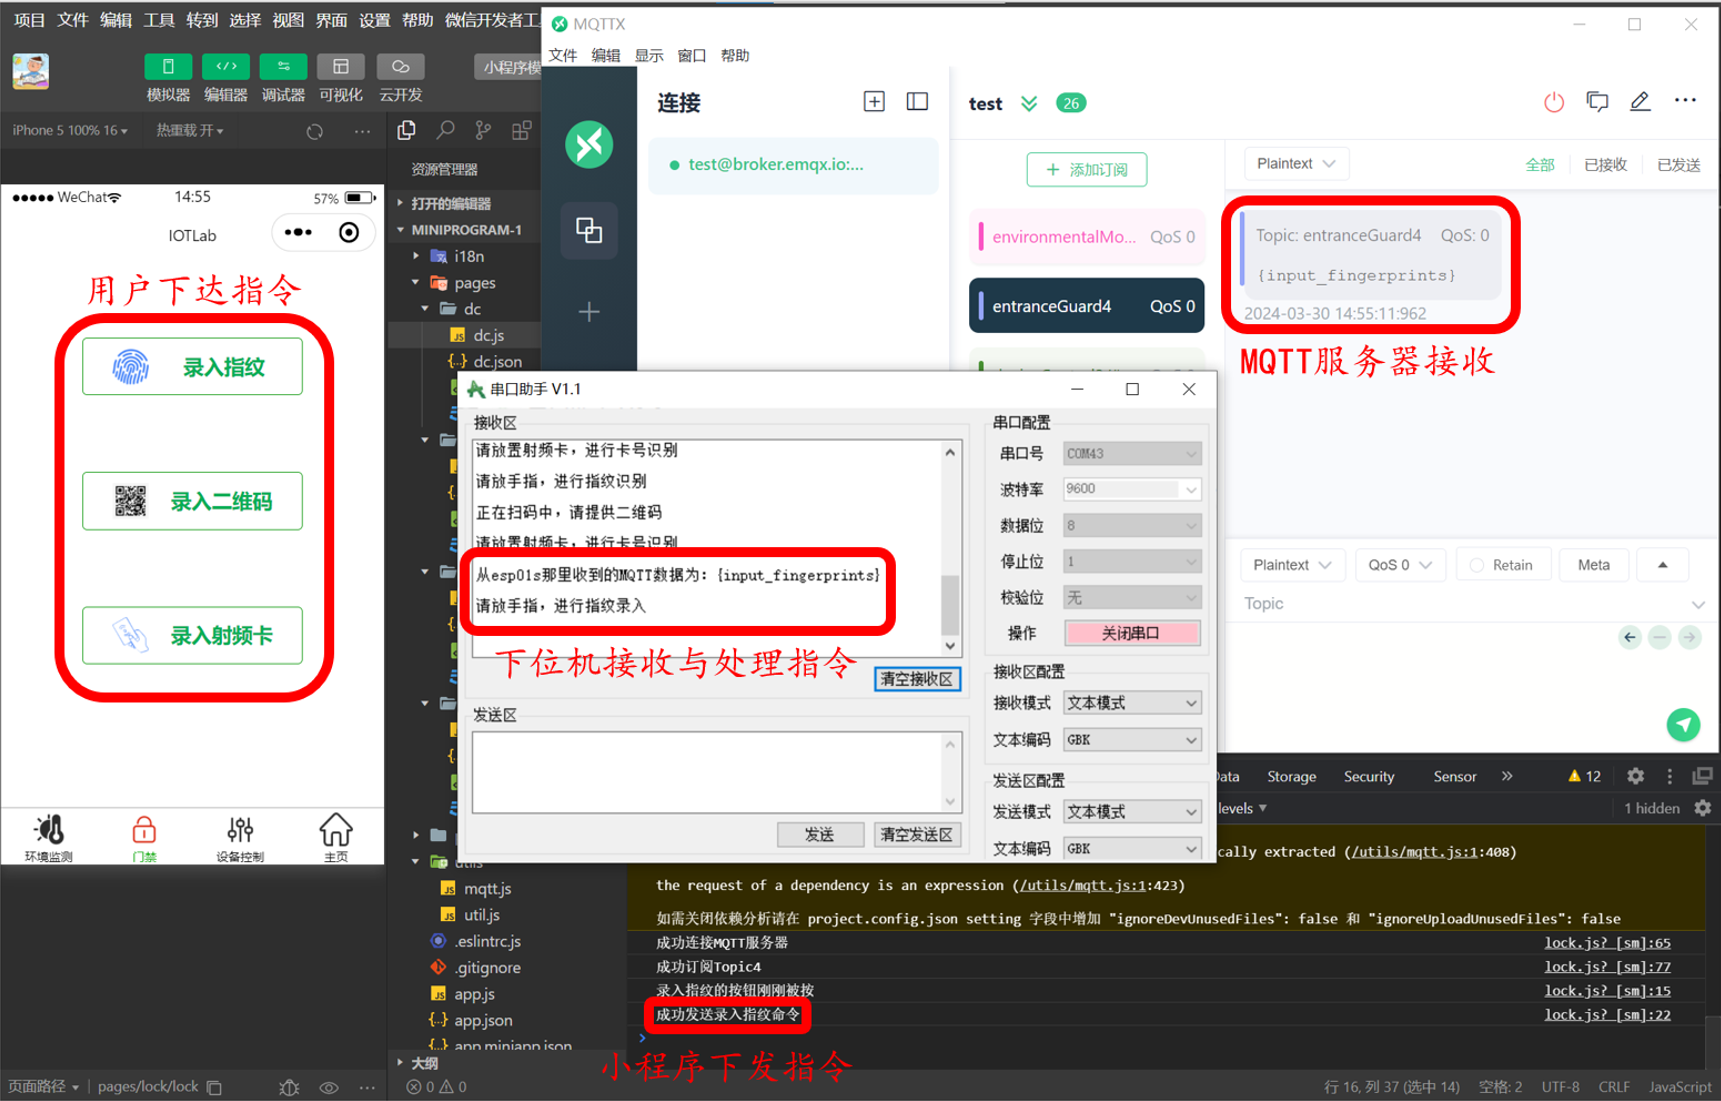Select environmentalMo... subscription topic
Viewport: 1721px width, 1101px height.
point(1086,237)
